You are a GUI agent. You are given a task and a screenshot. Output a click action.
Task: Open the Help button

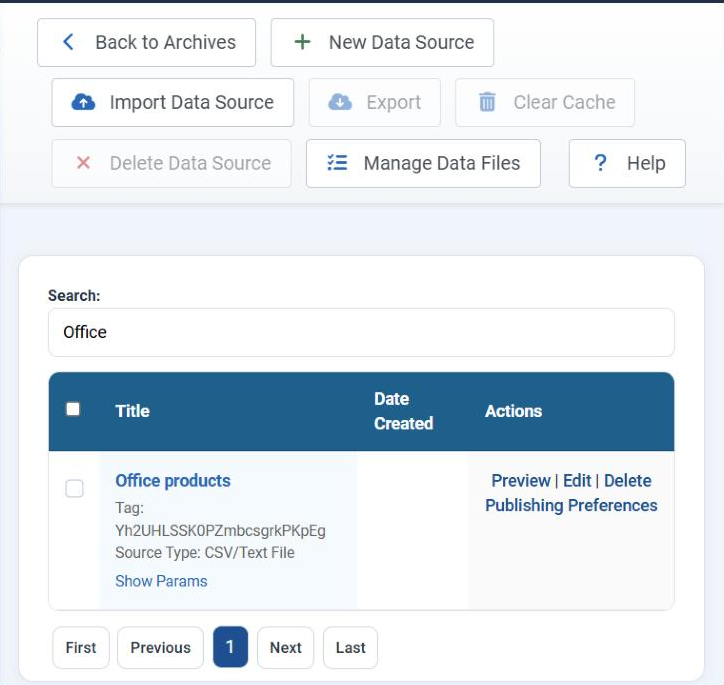coord(627,163)
